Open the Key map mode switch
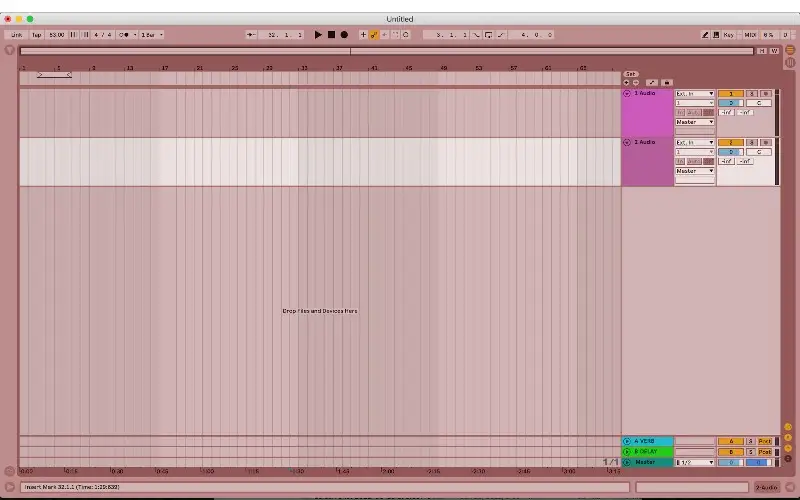 729,35
